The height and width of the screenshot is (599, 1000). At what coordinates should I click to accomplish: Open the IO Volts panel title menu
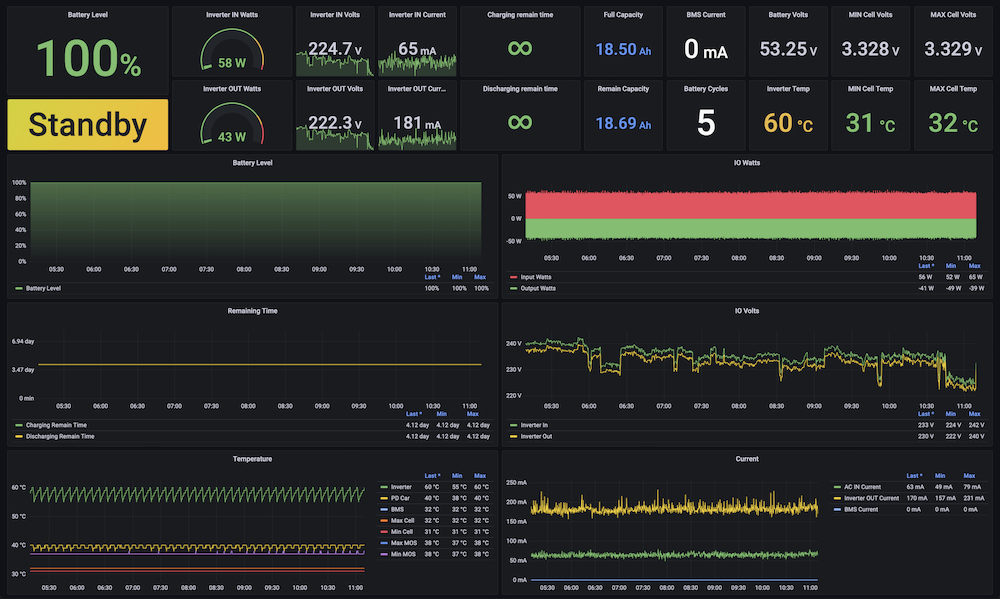(746, 311)
